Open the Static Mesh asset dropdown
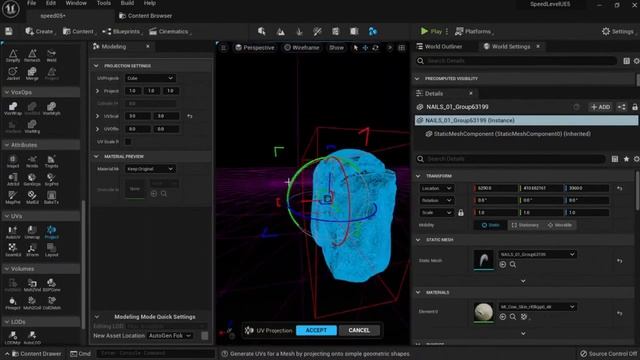 (537, 254)
